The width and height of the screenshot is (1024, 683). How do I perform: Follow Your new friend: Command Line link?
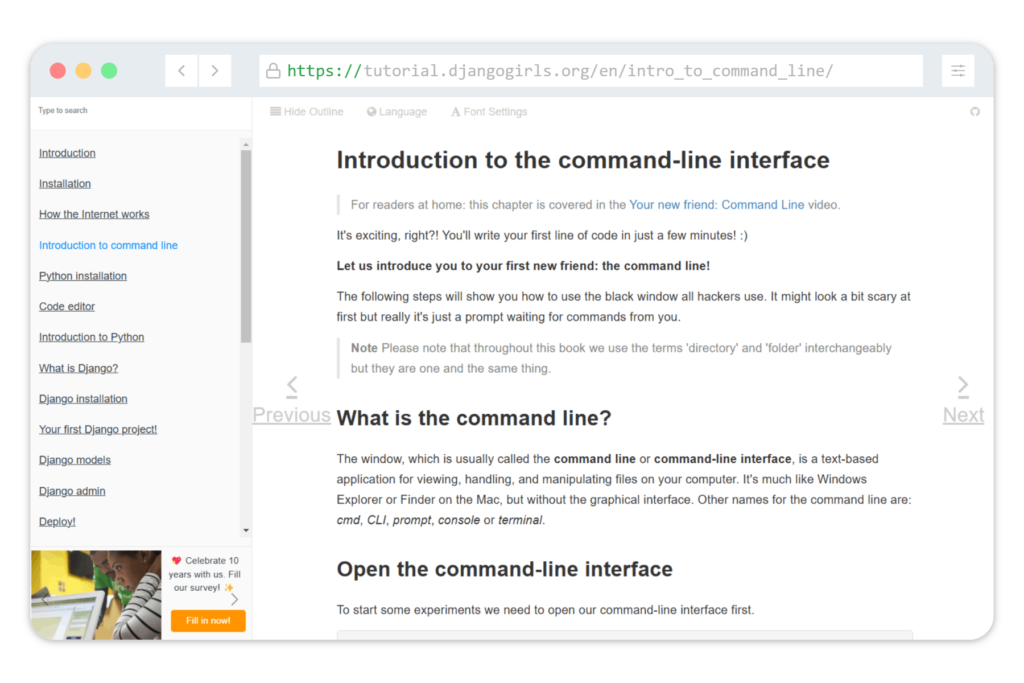coord(716,205)
